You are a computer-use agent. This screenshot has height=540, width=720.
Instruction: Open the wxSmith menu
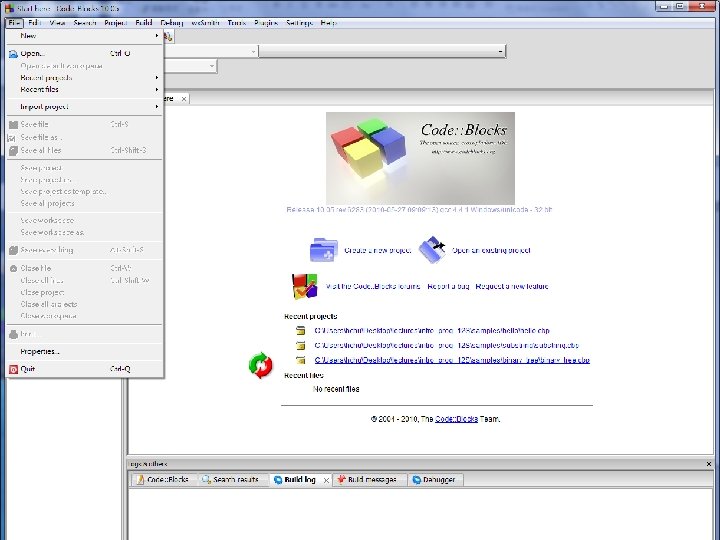[205, 22]
